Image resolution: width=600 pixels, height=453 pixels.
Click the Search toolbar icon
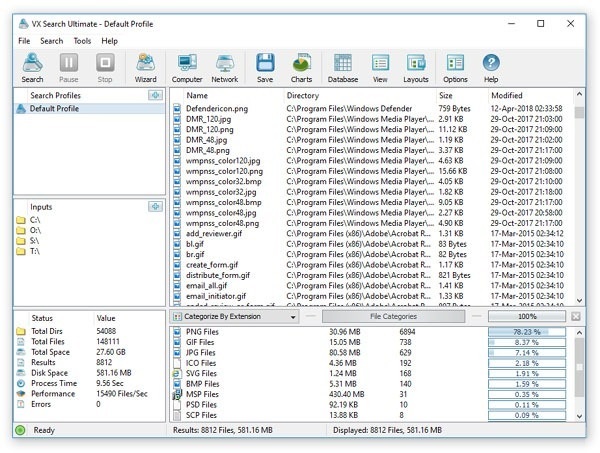click(32, 67)
